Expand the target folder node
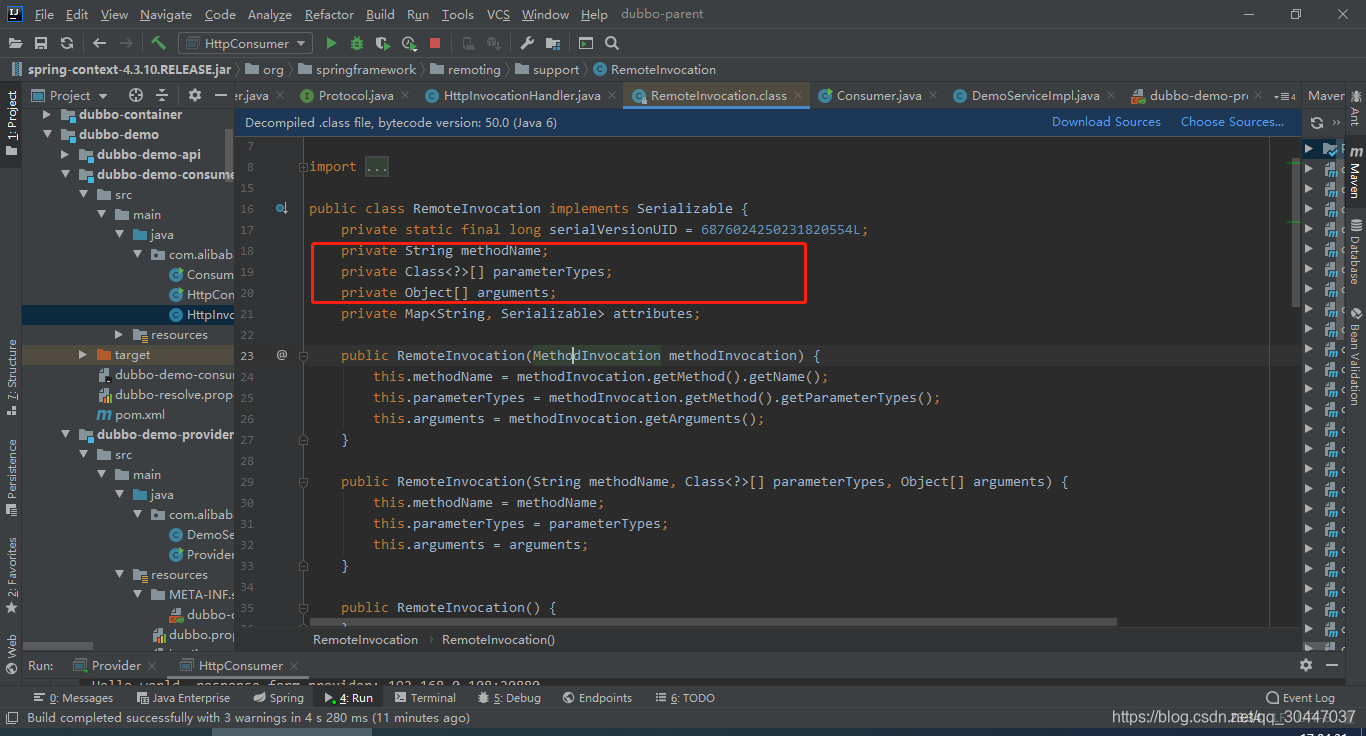This screenshot has height=736, width=1366. 84,354
